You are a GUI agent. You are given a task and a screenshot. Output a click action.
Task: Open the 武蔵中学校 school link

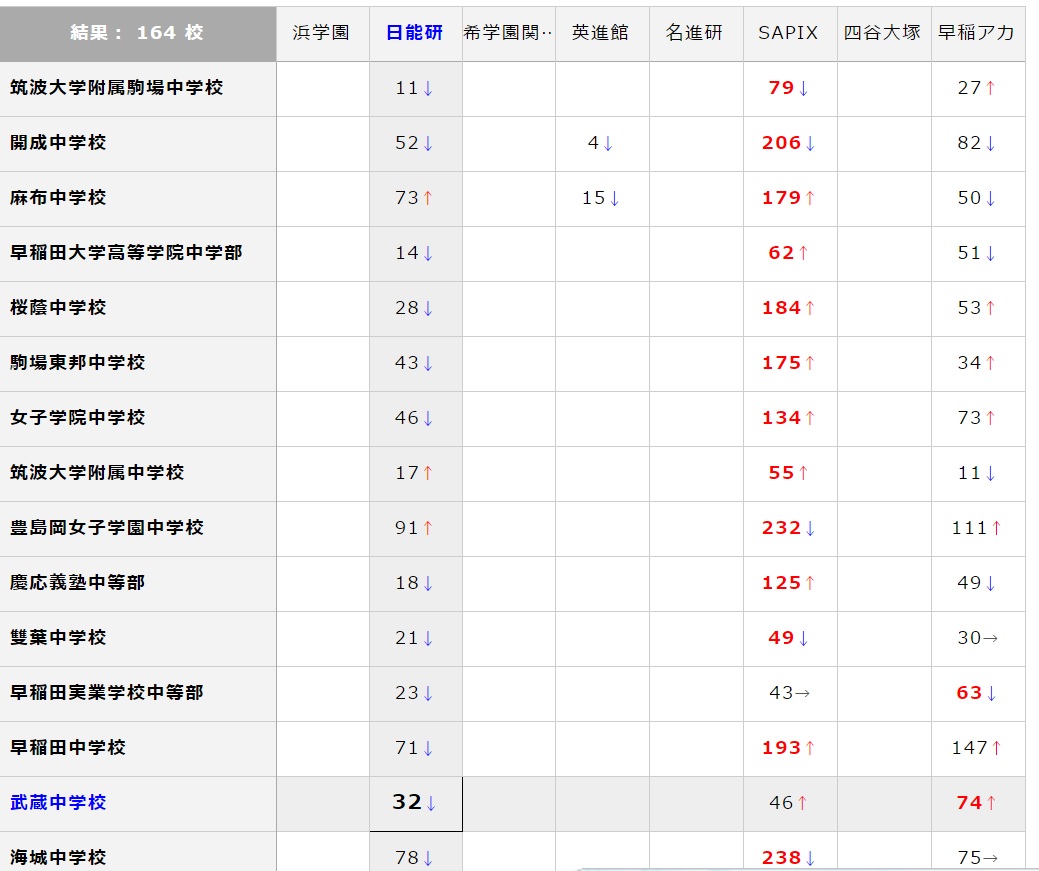point(58,803)
